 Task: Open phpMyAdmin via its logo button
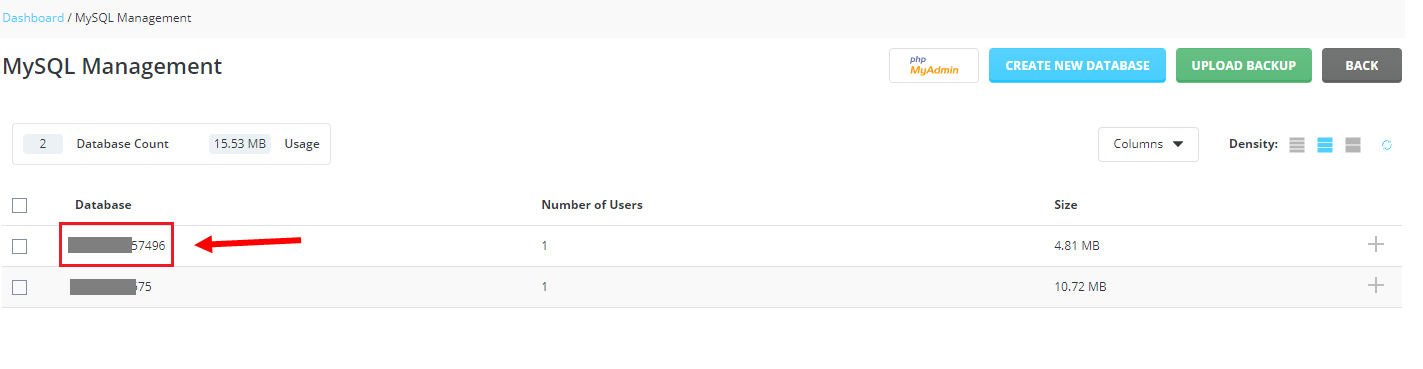pos(933,66)
